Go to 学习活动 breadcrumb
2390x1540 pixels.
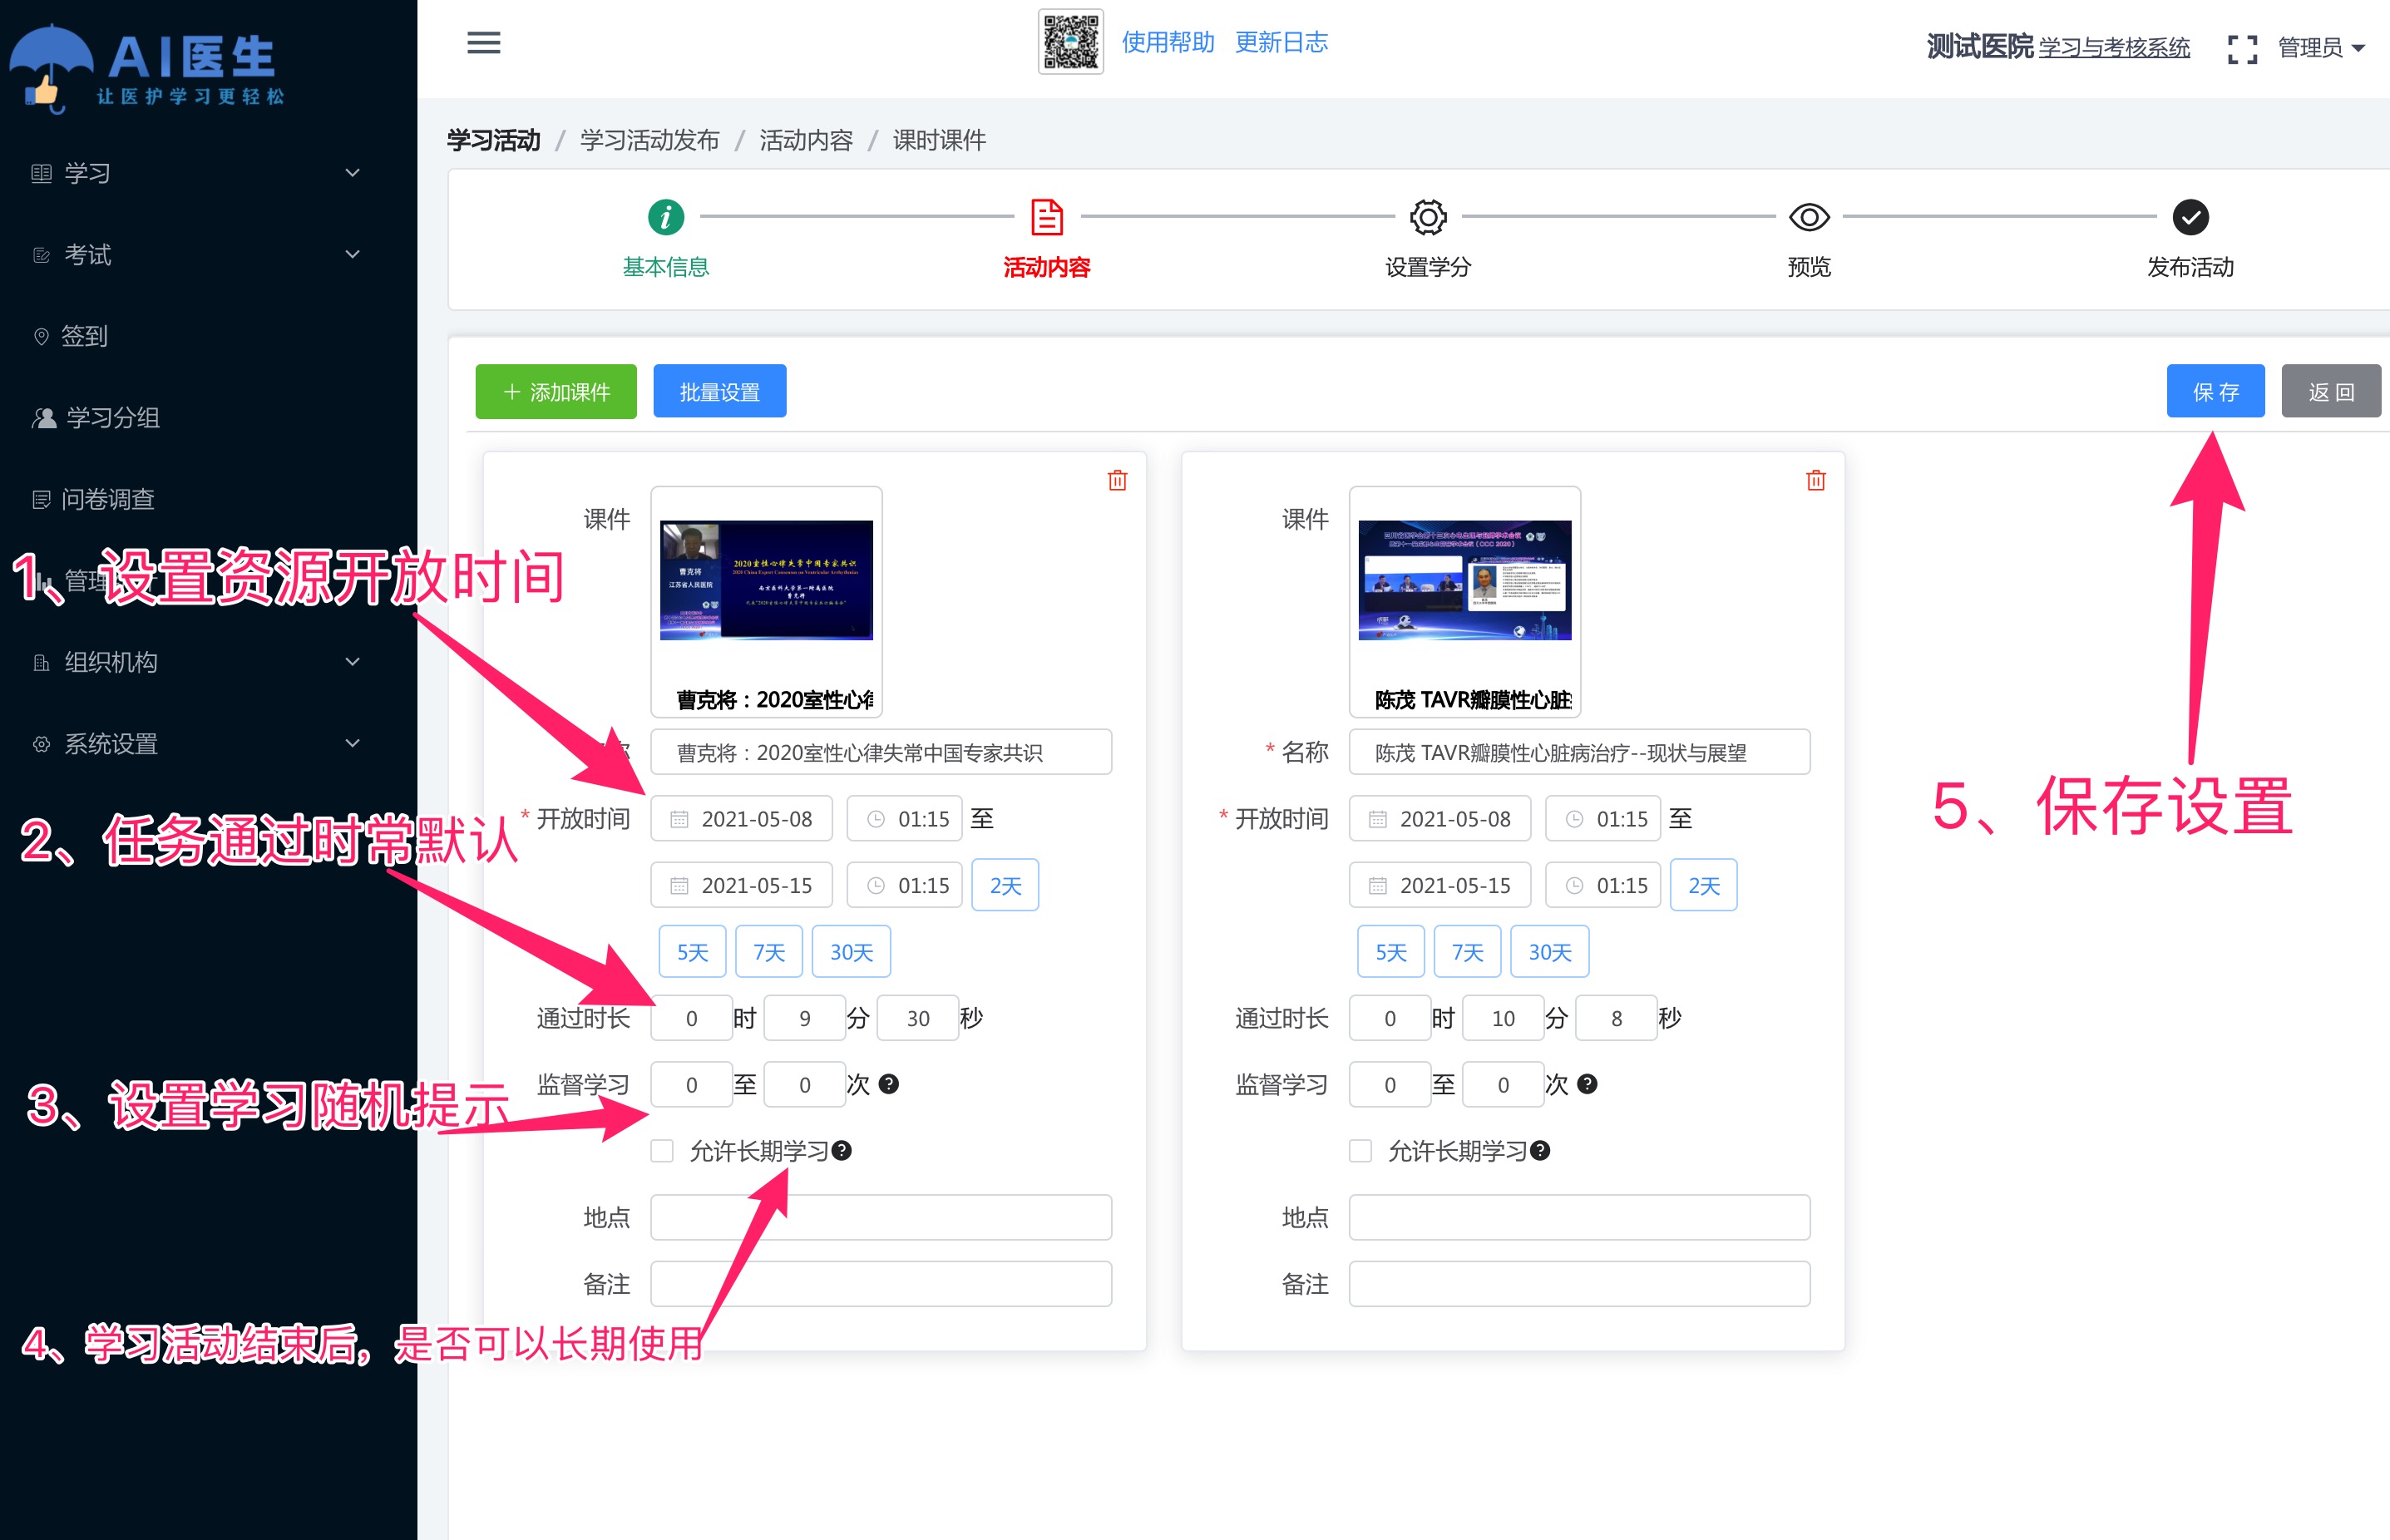[x=494, y=140]
